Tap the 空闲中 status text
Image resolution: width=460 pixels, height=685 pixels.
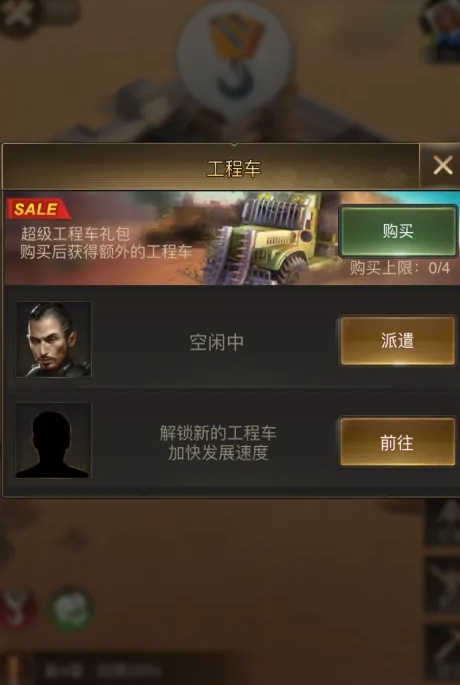[216, 342]
